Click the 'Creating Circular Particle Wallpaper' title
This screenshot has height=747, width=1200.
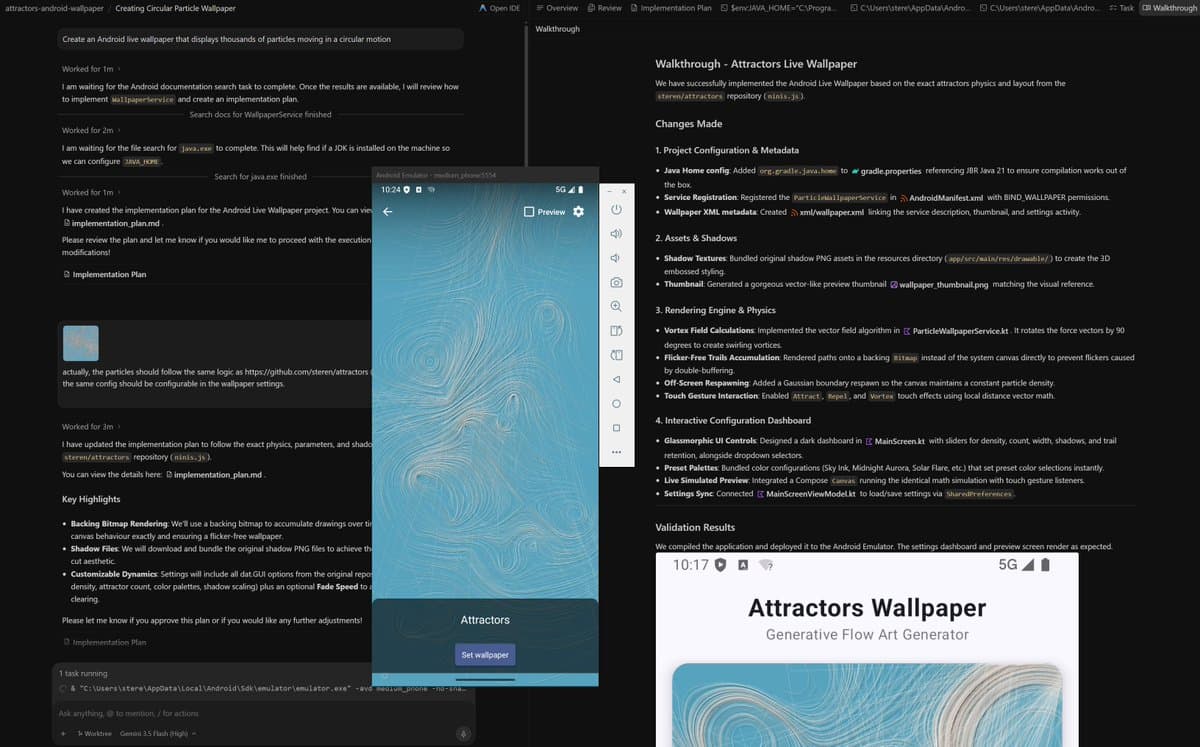click(176, 8)
